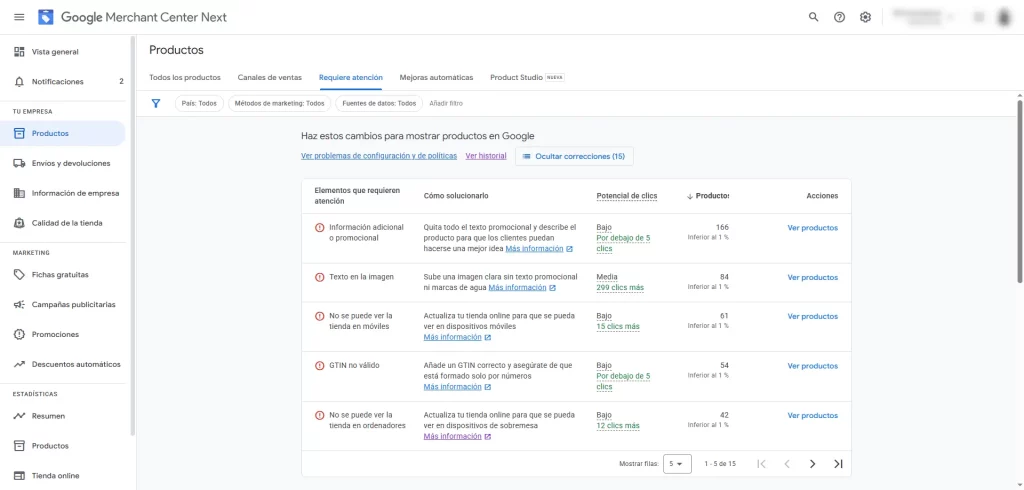
Task: Click error icon for Información adicional o promocional
Action: point(319,228)
